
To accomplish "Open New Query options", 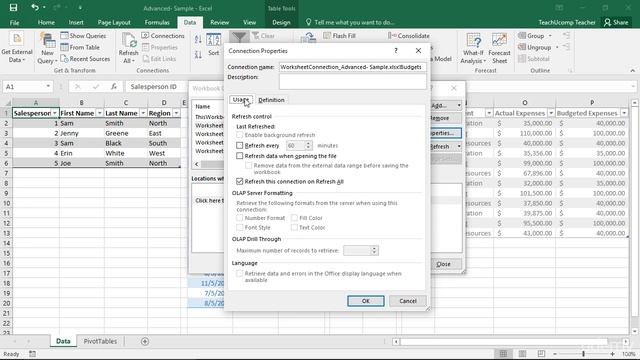I will [47, 48].
